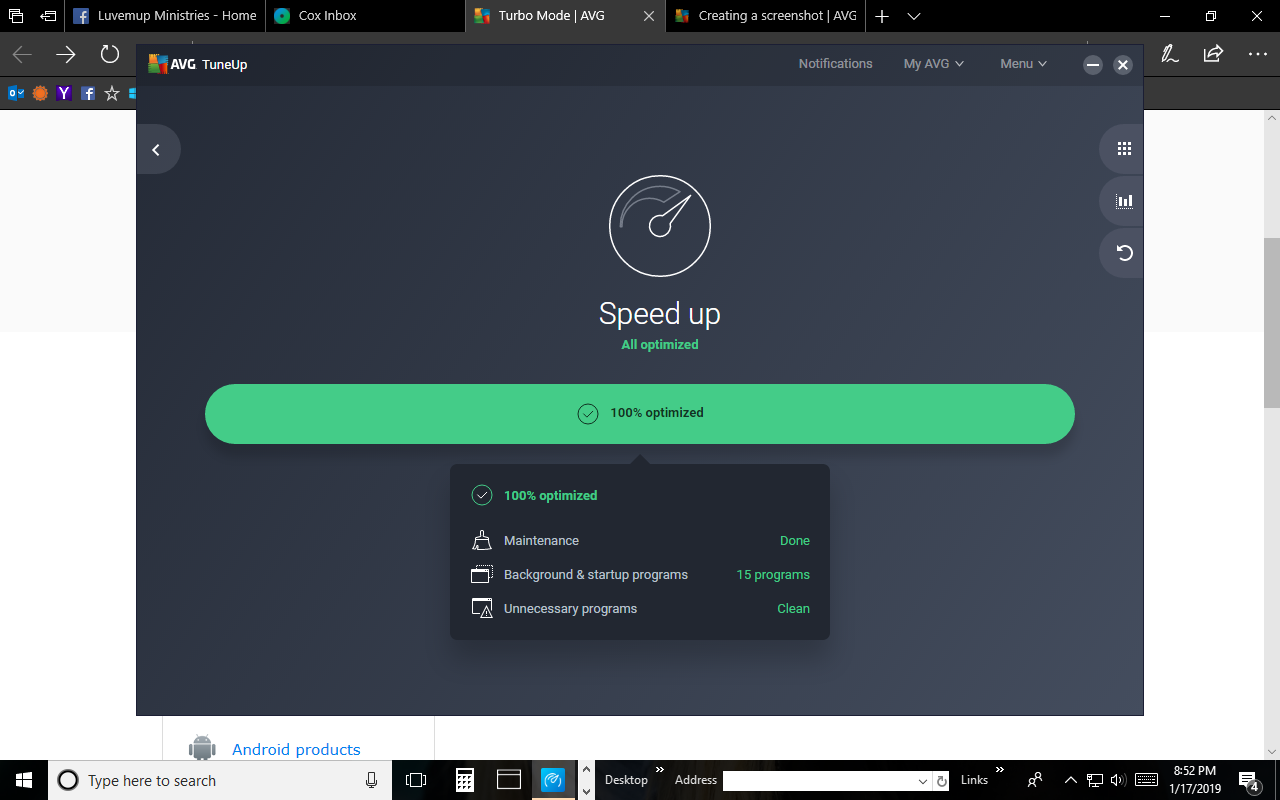Click the Clean status for Unnecessary programs
This screenshot has width=1280, height=800.
[x=793, y=608]
